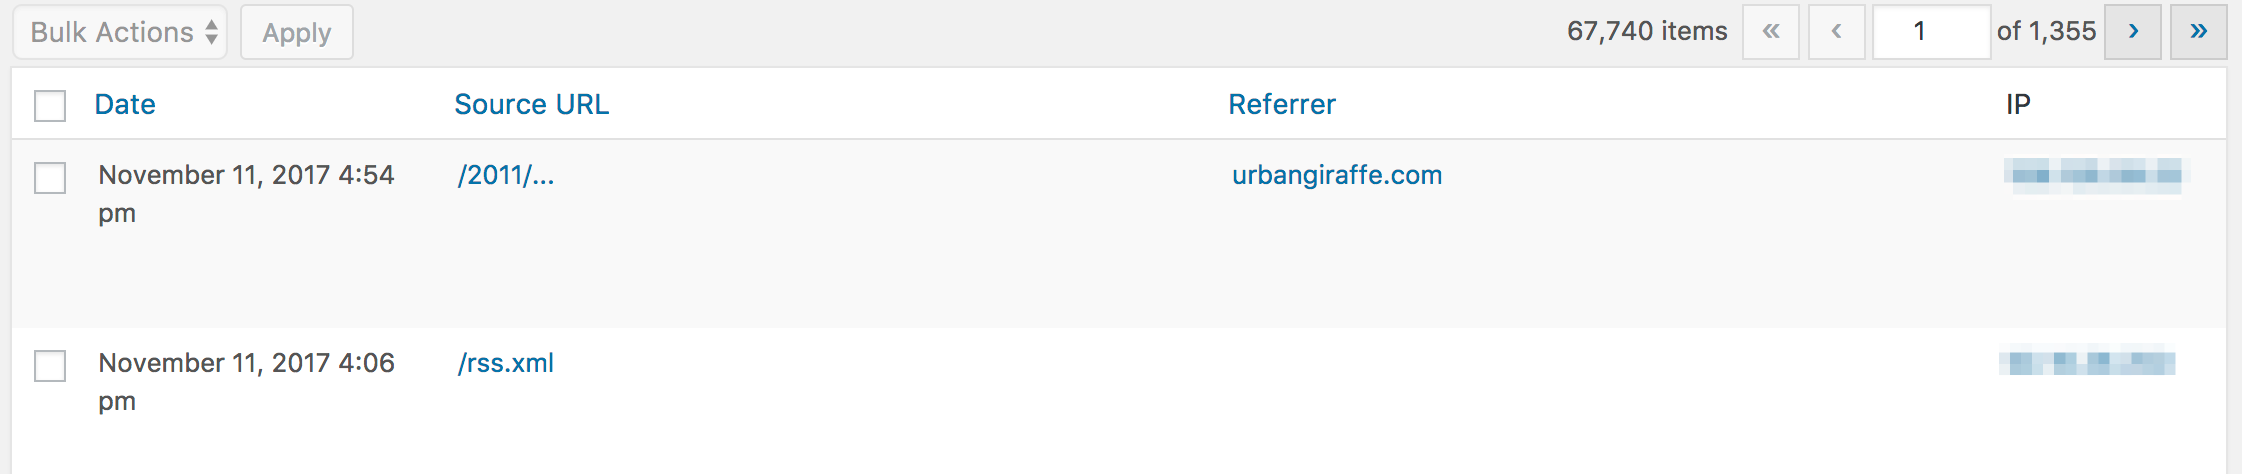Sort by the Date column header
The image size is (2242, 474).
(125, 104)
